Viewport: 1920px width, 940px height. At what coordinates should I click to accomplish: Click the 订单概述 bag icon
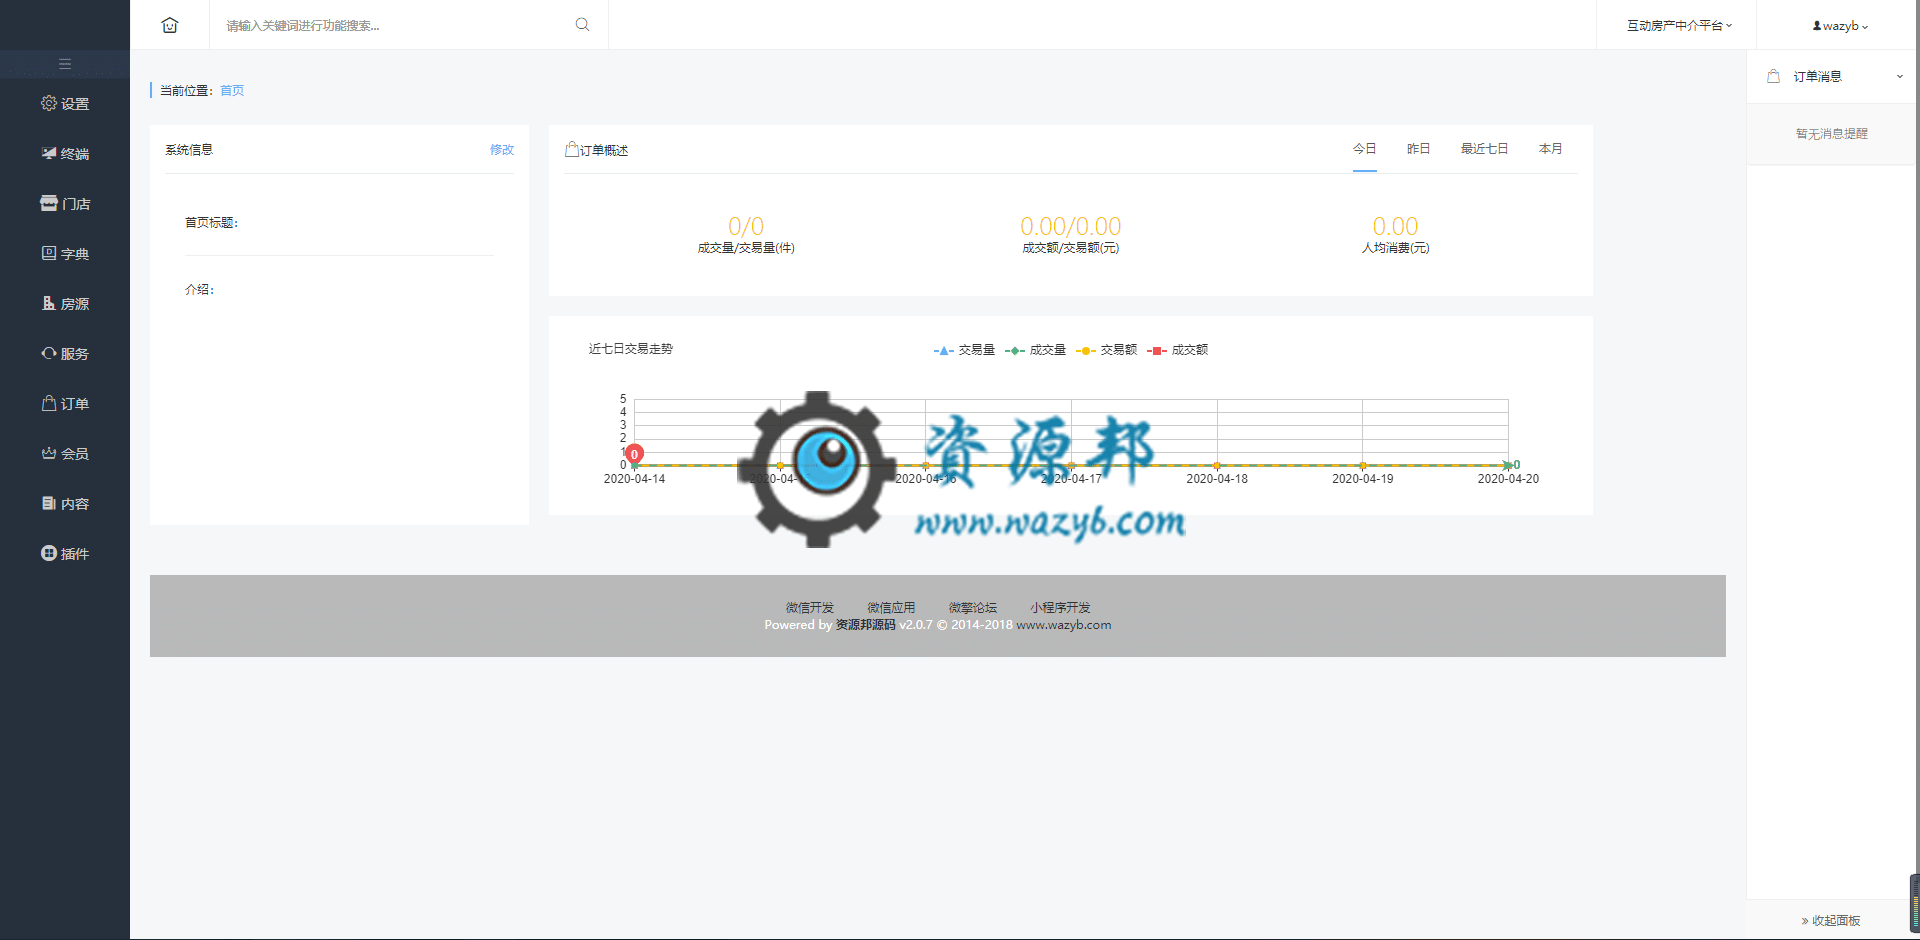point(571,149)
